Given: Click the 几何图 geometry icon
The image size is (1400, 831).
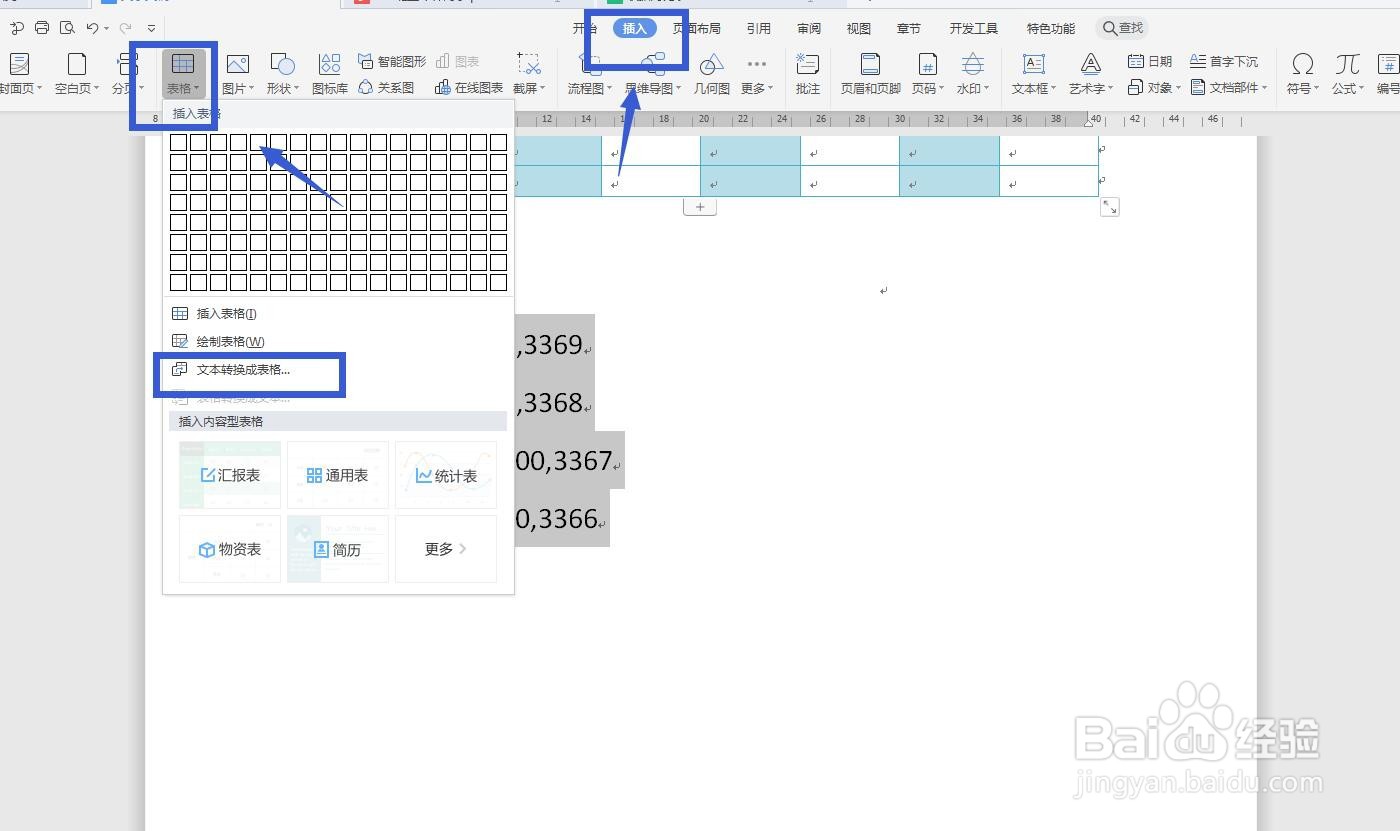Looking at the screenshot, I should [711, 73].
